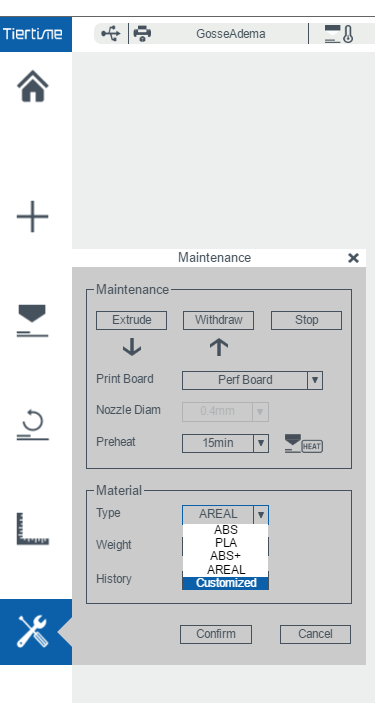375x725 pixels.
Task: Open the Home sidebar icon
Action: tap(33, 86)
